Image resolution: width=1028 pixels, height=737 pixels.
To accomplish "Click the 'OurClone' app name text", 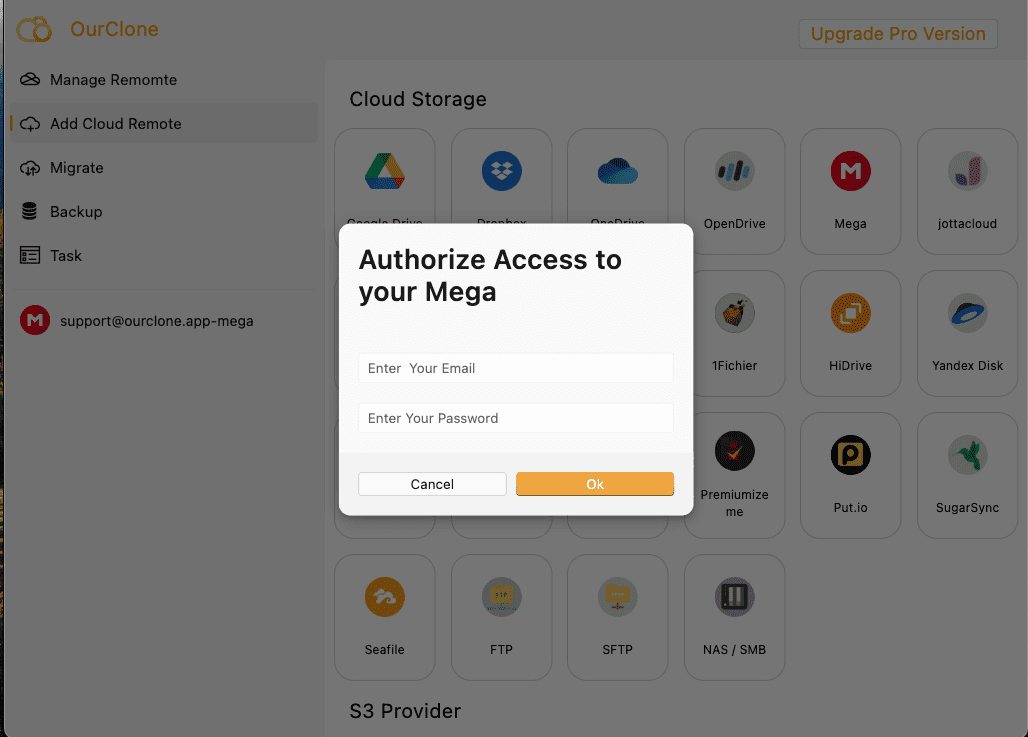I will (x=114, y=30).
